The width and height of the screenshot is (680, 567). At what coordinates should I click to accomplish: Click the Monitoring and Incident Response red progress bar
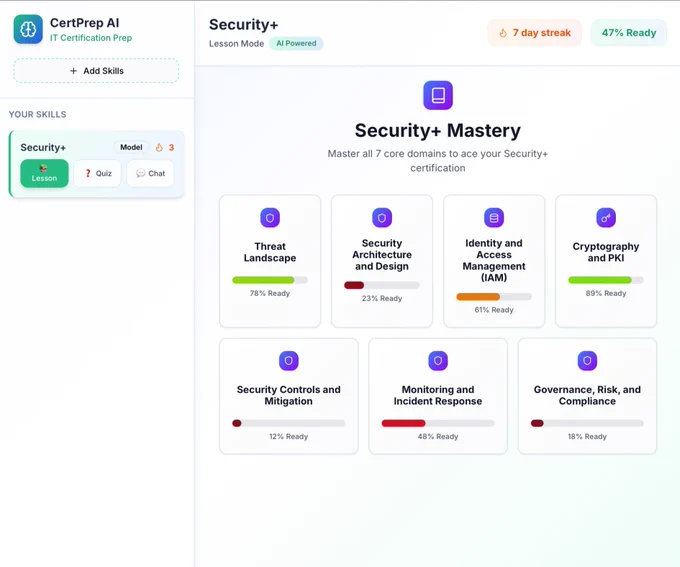click(x=438, y=423)
